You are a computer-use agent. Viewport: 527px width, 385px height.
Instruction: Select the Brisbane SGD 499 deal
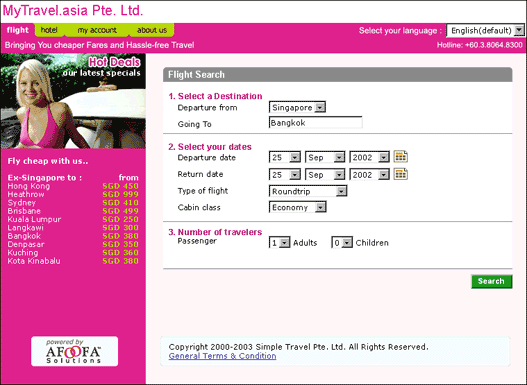[73, 211]
